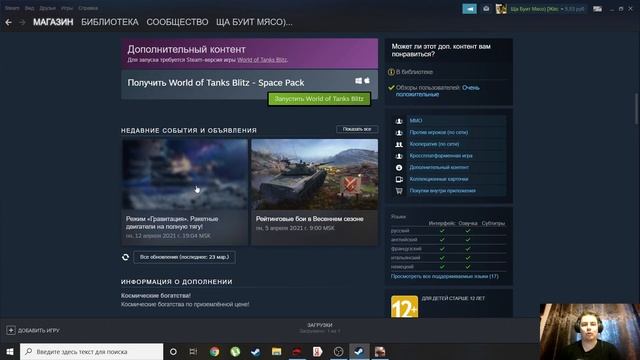Screen dimensions: 640x360
Task: Click Все обновления (последнее: 23 мар.) button
Action: coord(184,257)
